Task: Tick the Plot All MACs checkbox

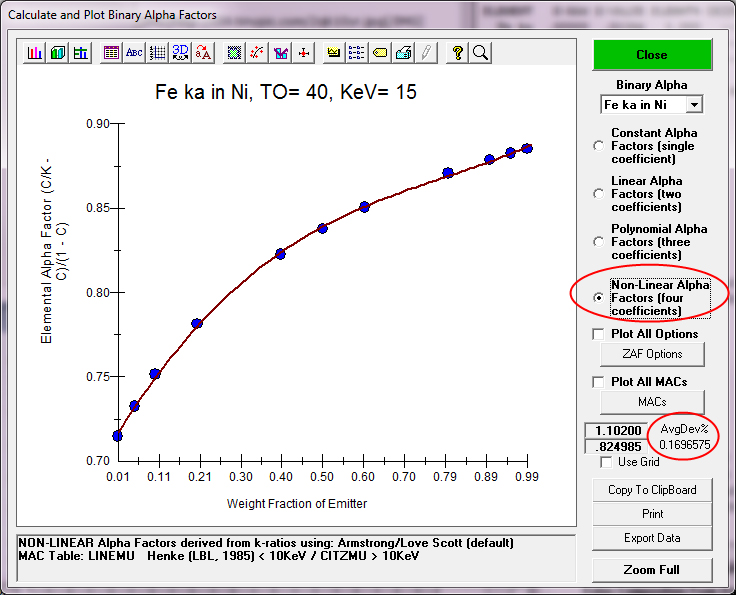Action: pyautogui.click(x=599, y=382)
